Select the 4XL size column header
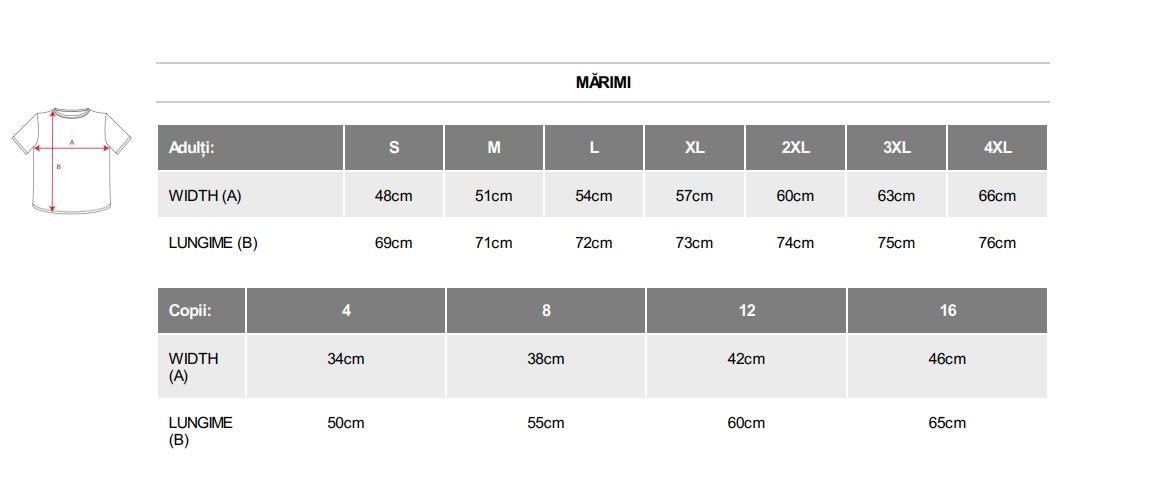 coord(997,147)
